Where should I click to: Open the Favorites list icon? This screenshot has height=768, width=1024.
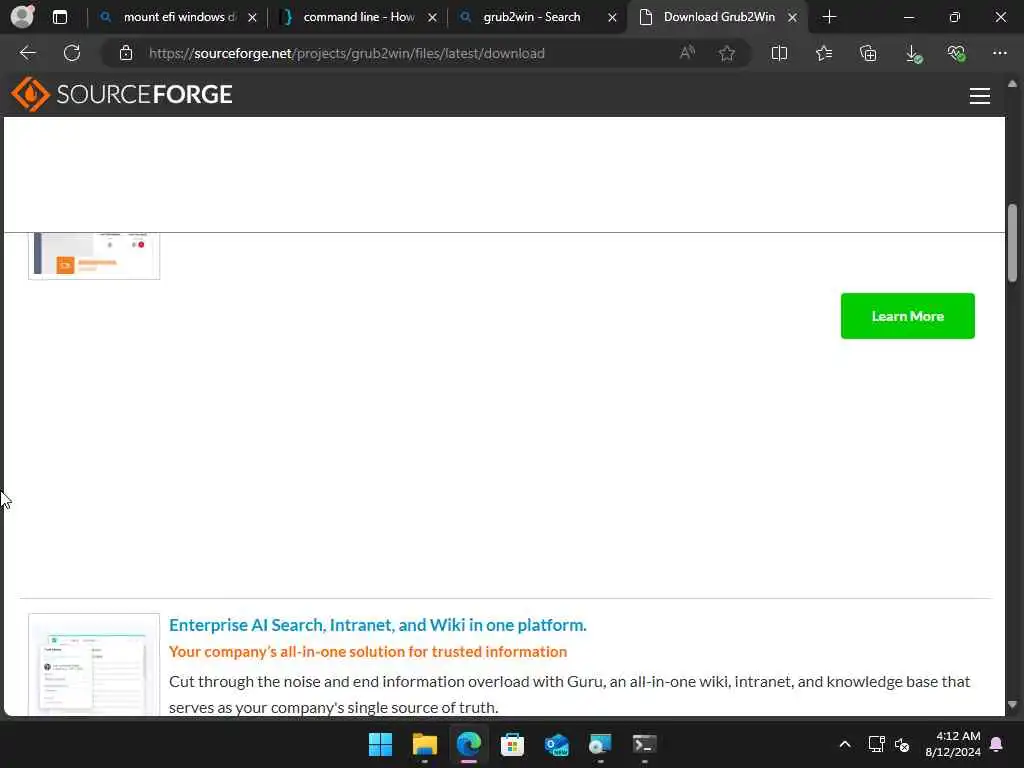(824, 53)
